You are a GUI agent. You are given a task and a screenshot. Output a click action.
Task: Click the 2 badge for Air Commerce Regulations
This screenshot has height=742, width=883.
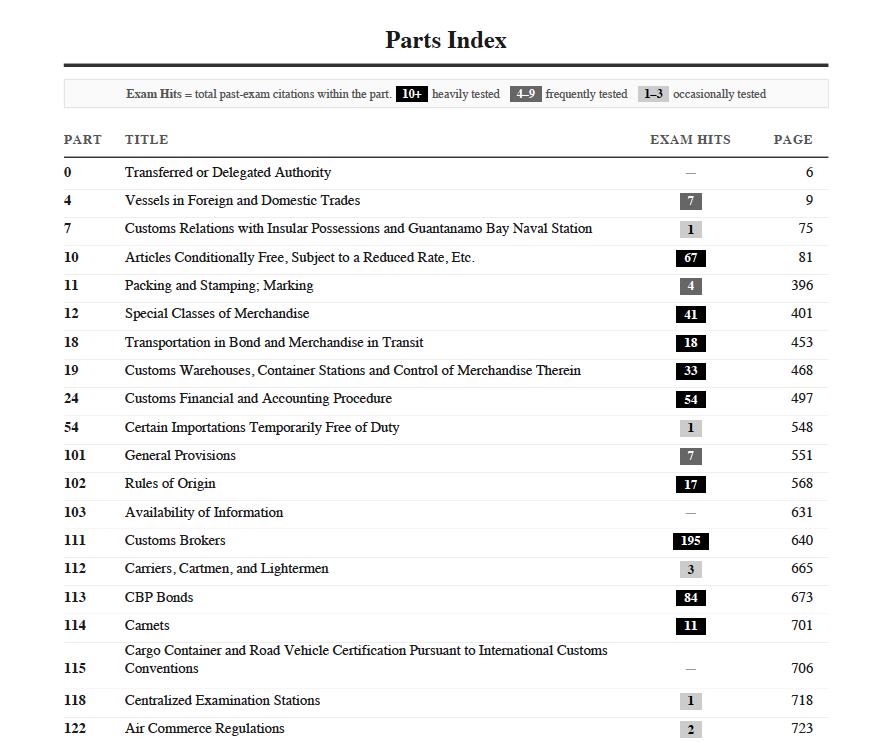(x=691, y=729)
